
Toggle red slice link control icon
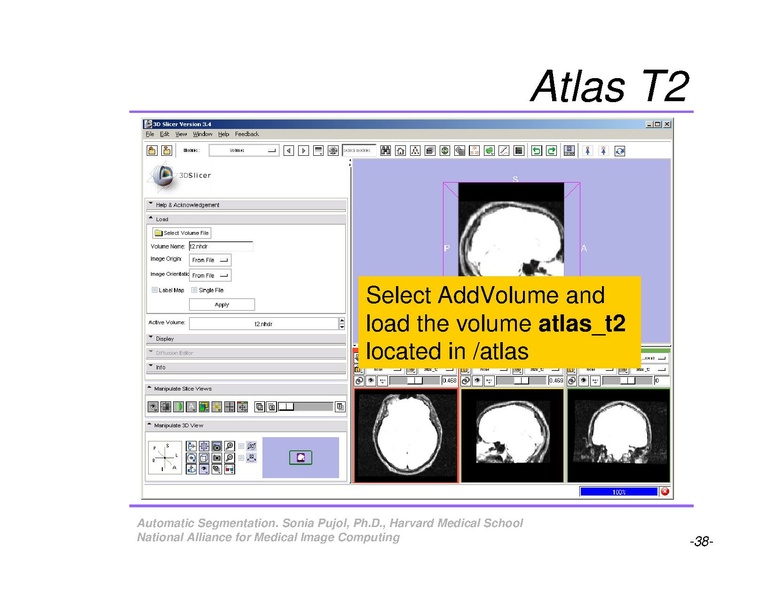click(x=359, y=381)
